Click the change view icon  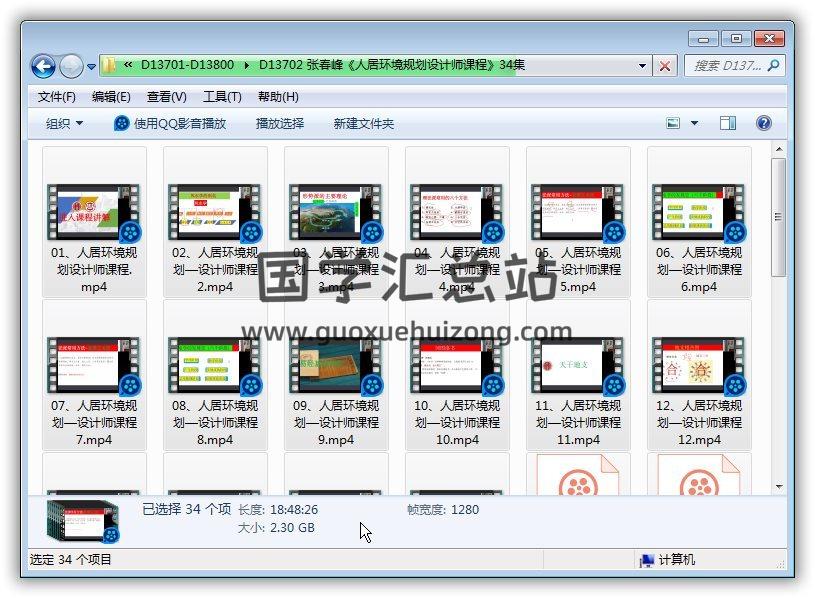pyautogui.click(x=674, y=123)
